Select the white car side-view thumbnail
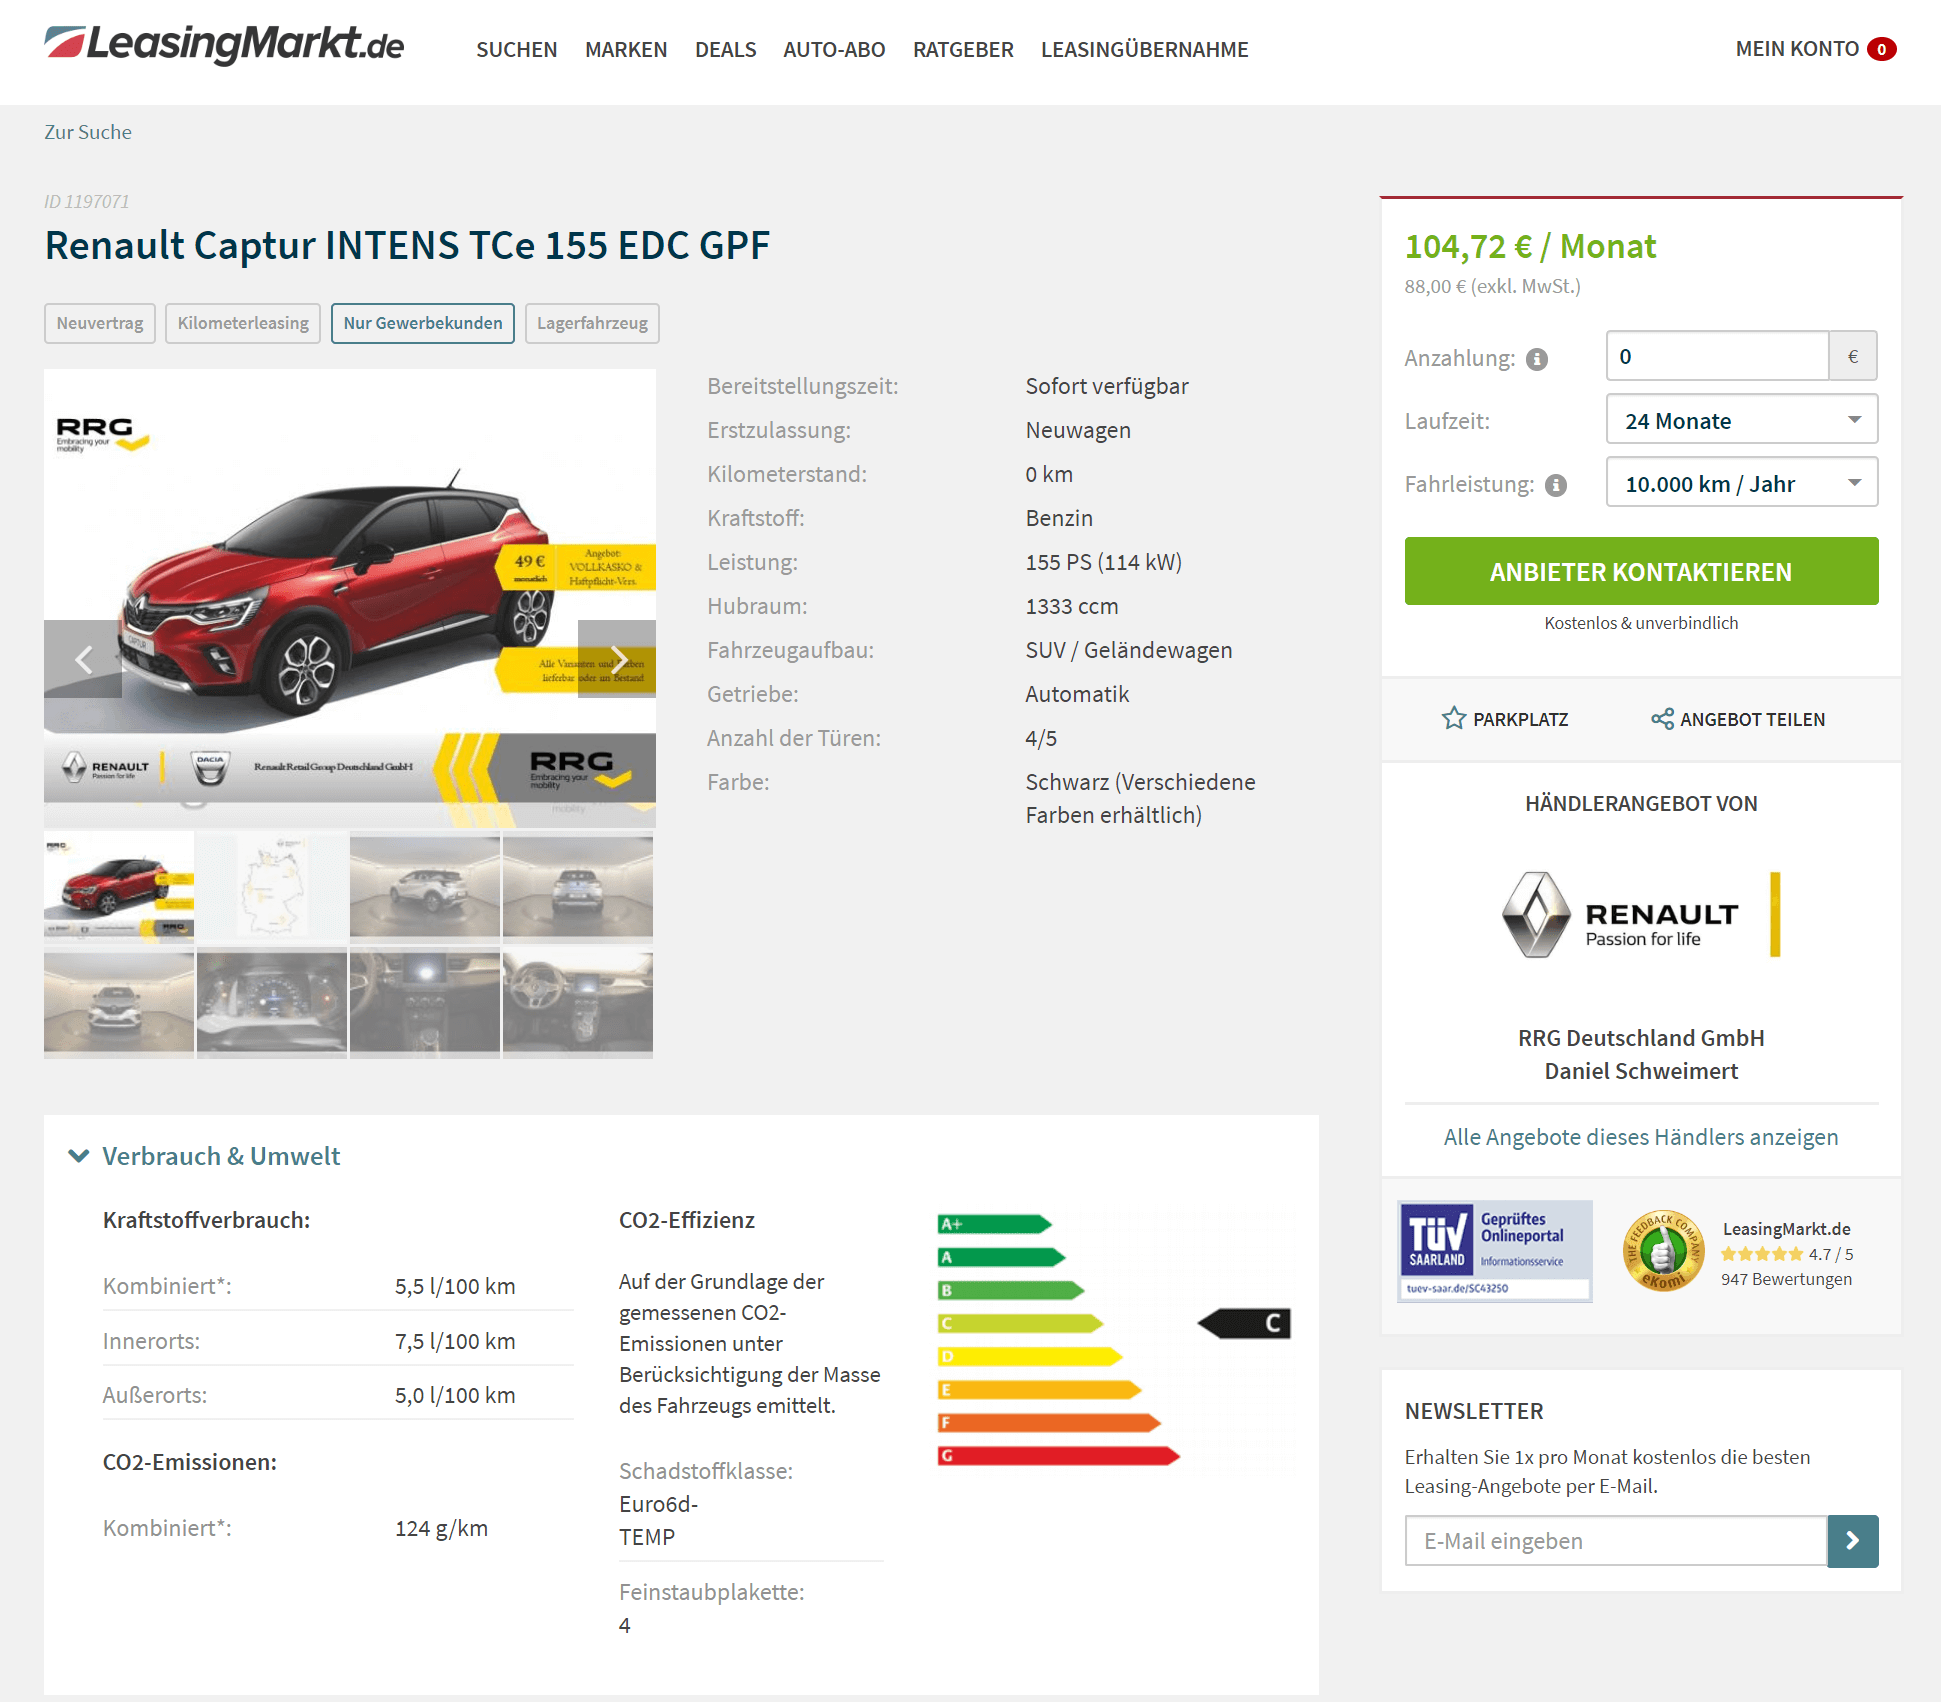Viewport: 1941px width, 1702px height. (425, 889)
